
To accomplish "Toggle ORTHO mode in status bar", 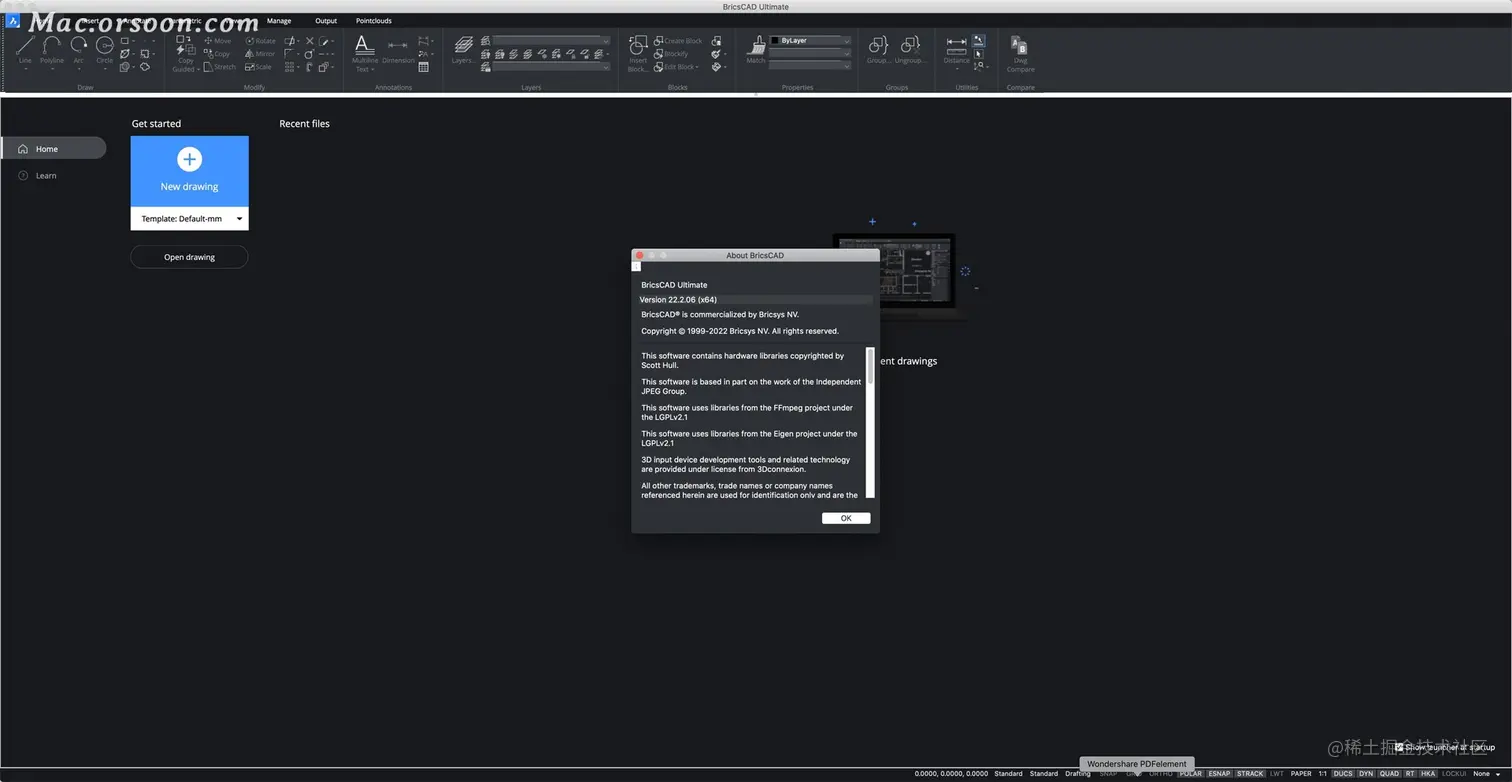I will pyautogui.click(x=1161, y=774).
